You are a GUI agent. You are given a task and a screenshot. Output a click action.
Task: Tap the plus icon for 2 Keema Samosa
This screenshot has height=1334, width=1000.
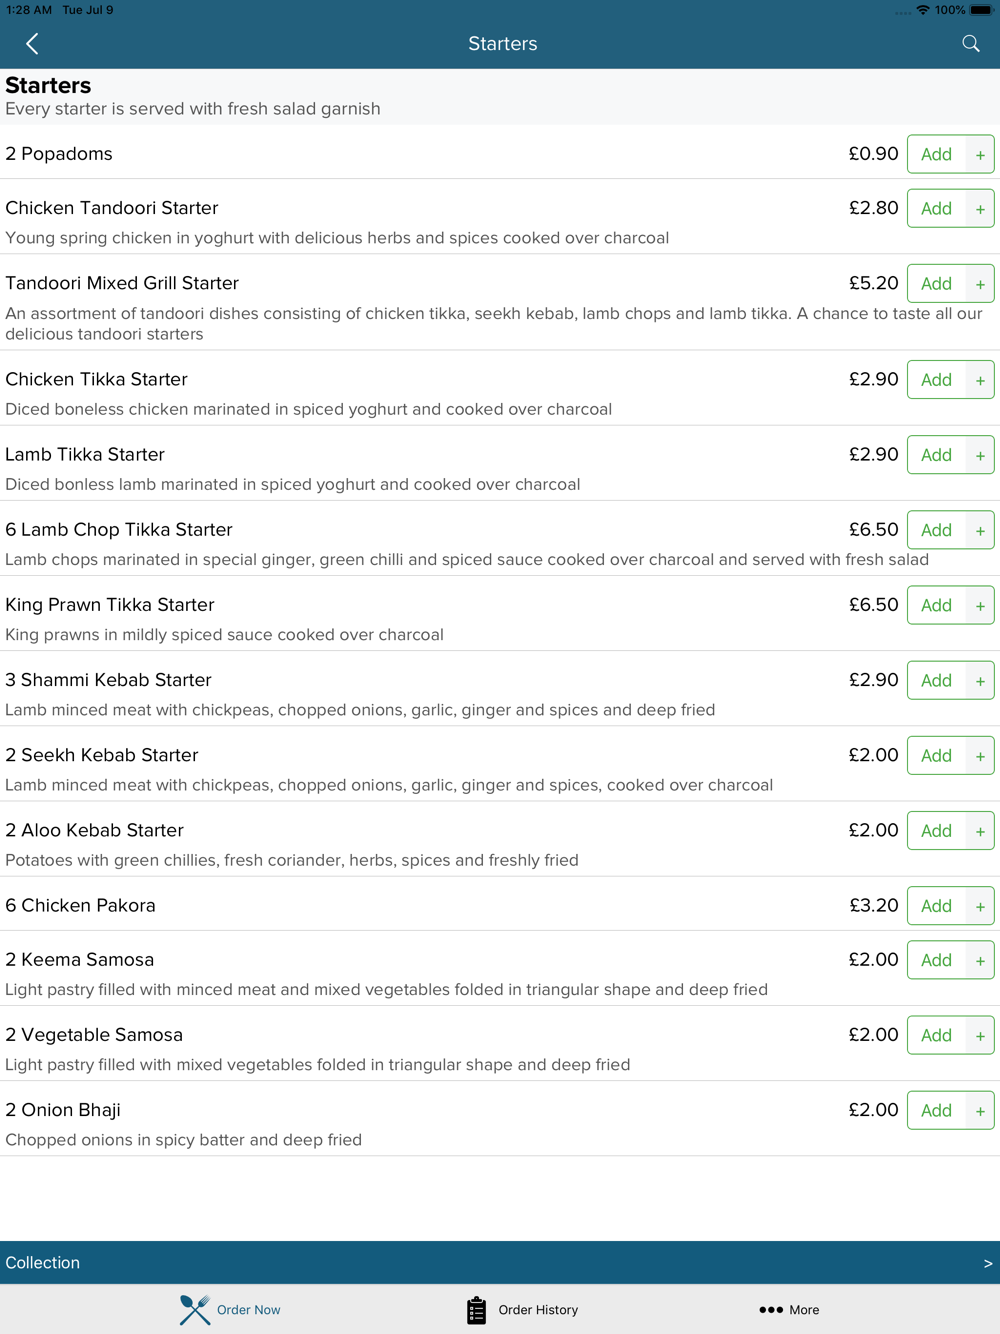coord(980,961)
